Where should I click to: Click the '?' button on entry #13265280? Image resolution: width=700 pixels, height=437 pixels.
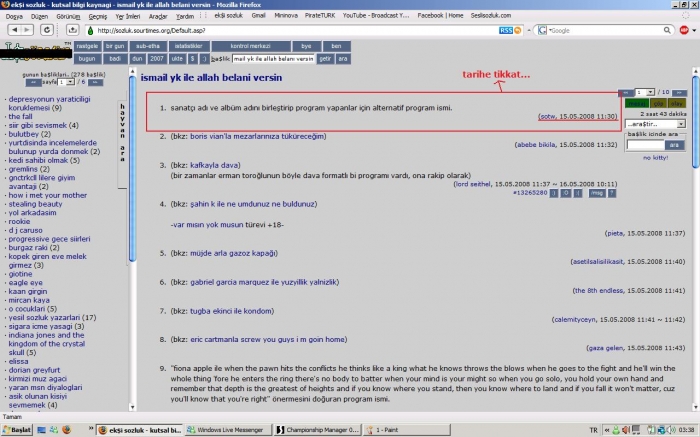pos(612,193)
